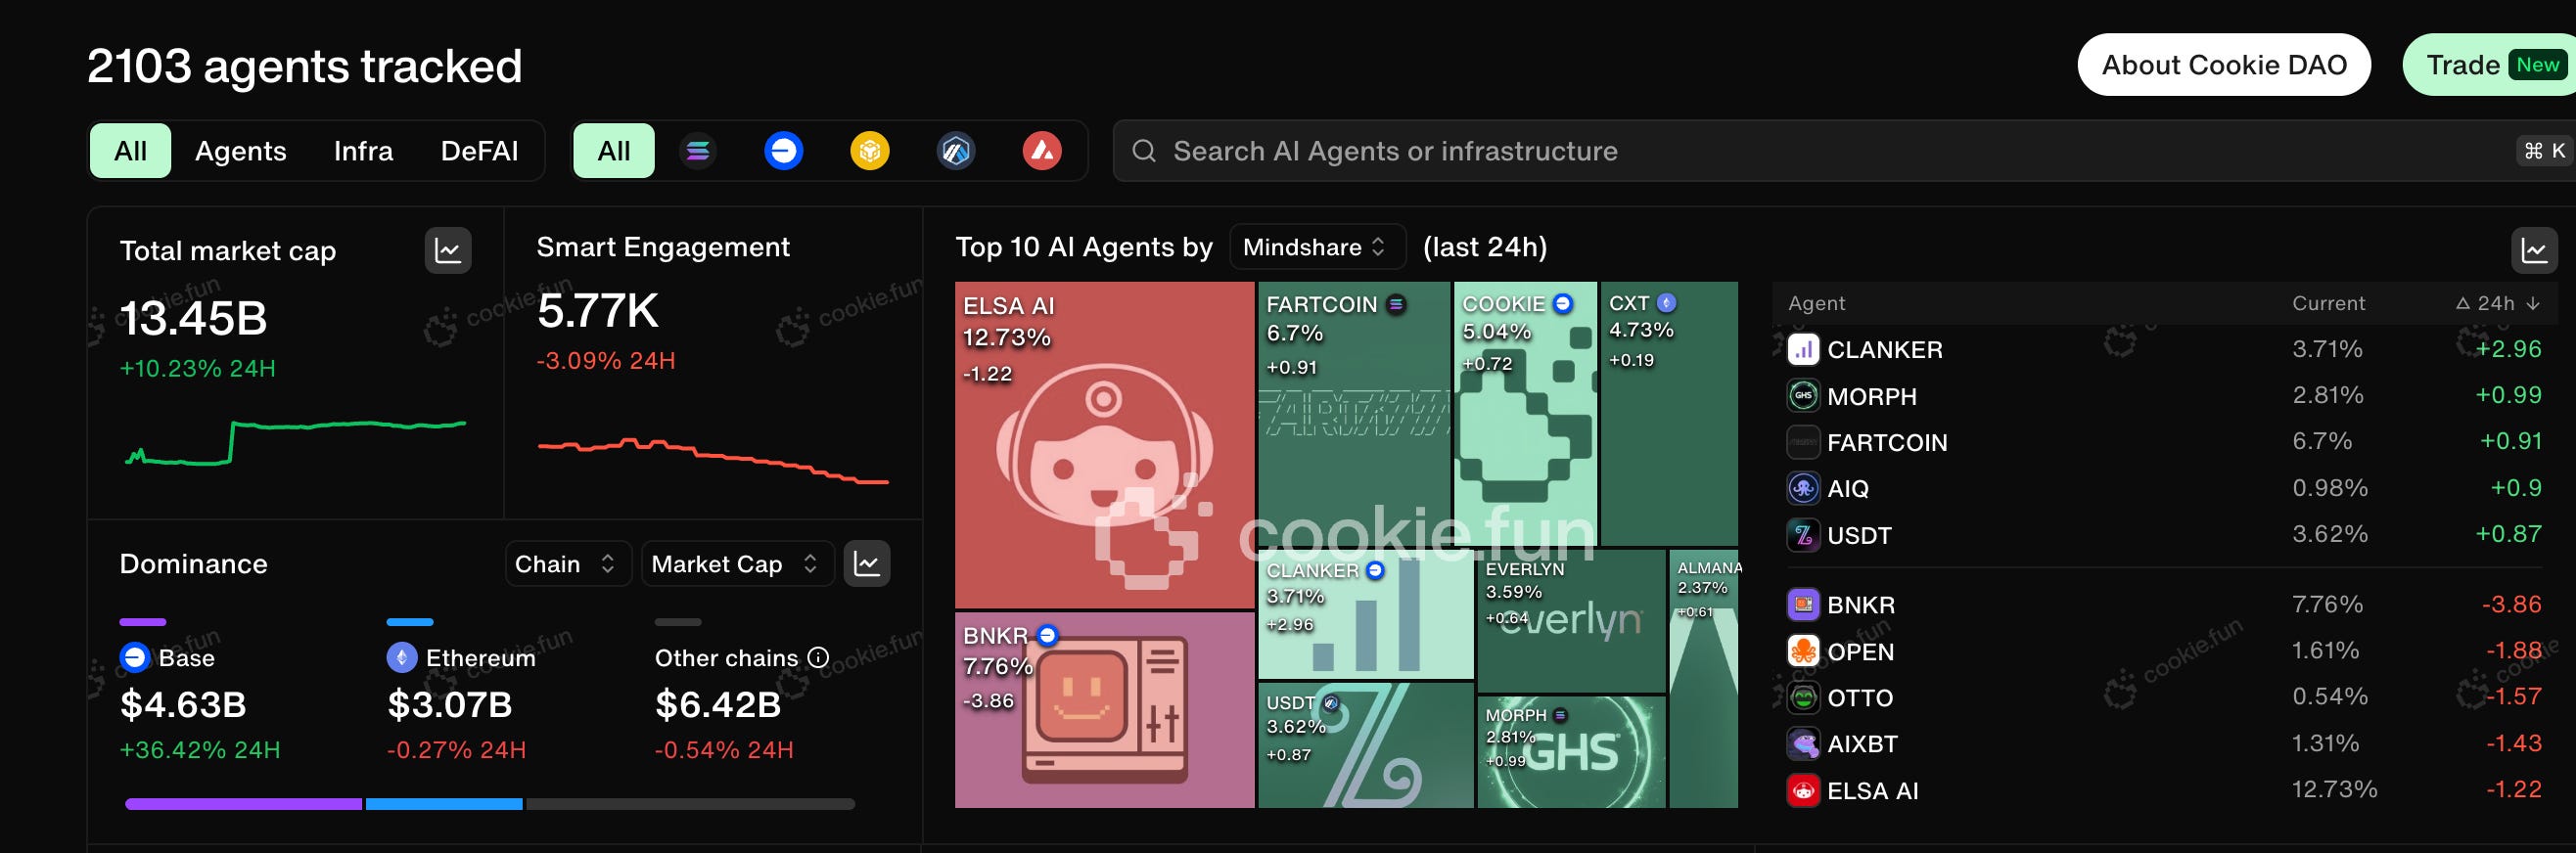Click ELSA AI agent logo in table
This screenshot has height=853, width=2576.
coord(1802,790)
